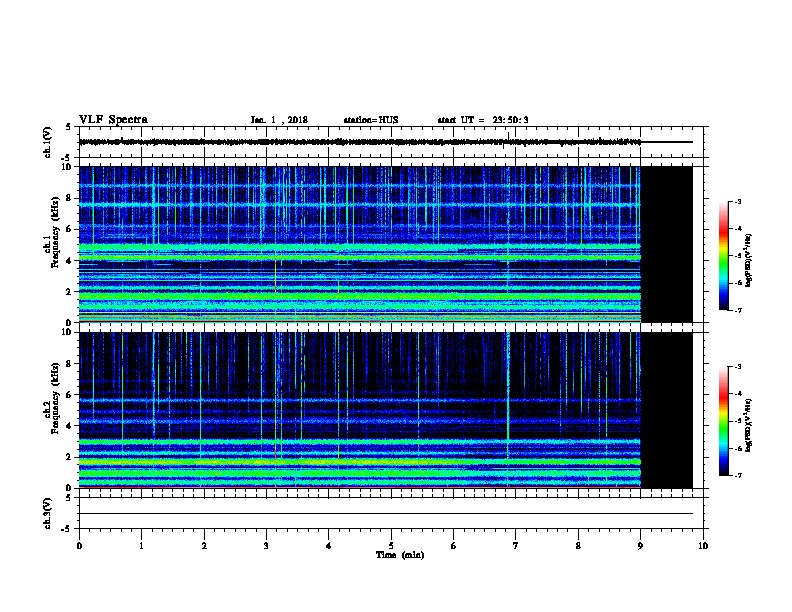Click time axis tick label 7
Image resolution: width=792 pixels, height=612 pixels.
coord(516,545)
